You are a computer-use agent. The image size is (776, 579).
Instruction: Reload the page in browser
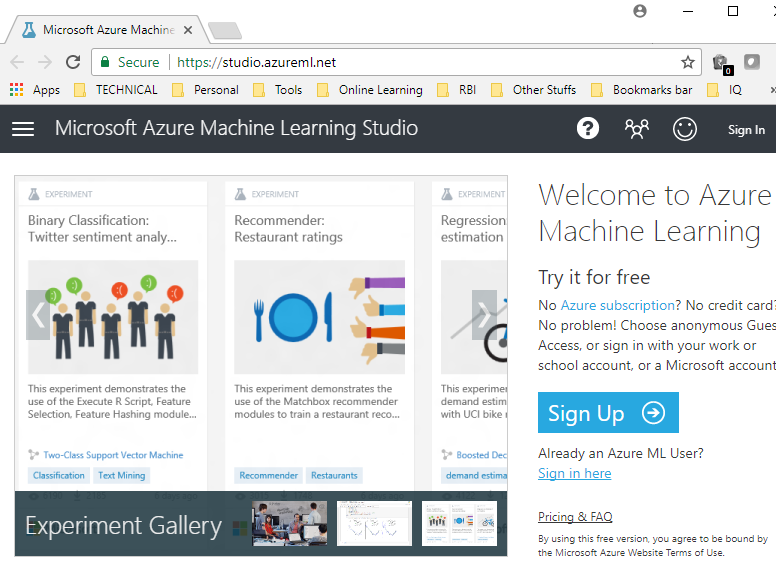73,62
